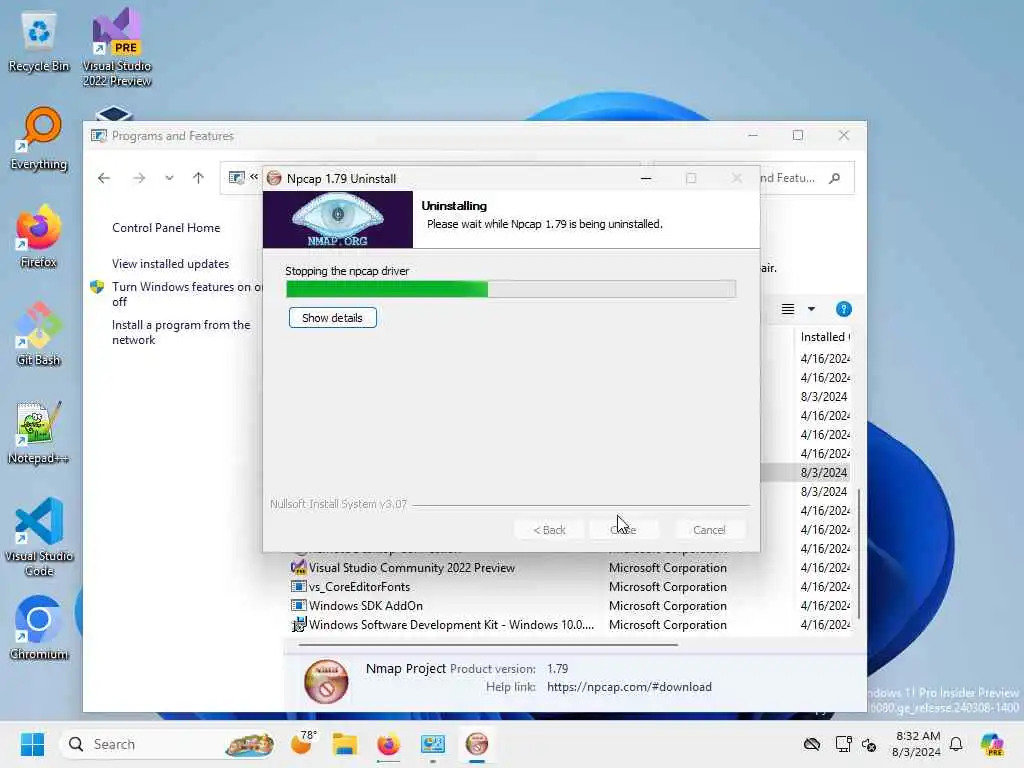Click the Control Panel address bar icon
The width and height of the screenshot is (1024, 768).
click(x=236, y=178)
